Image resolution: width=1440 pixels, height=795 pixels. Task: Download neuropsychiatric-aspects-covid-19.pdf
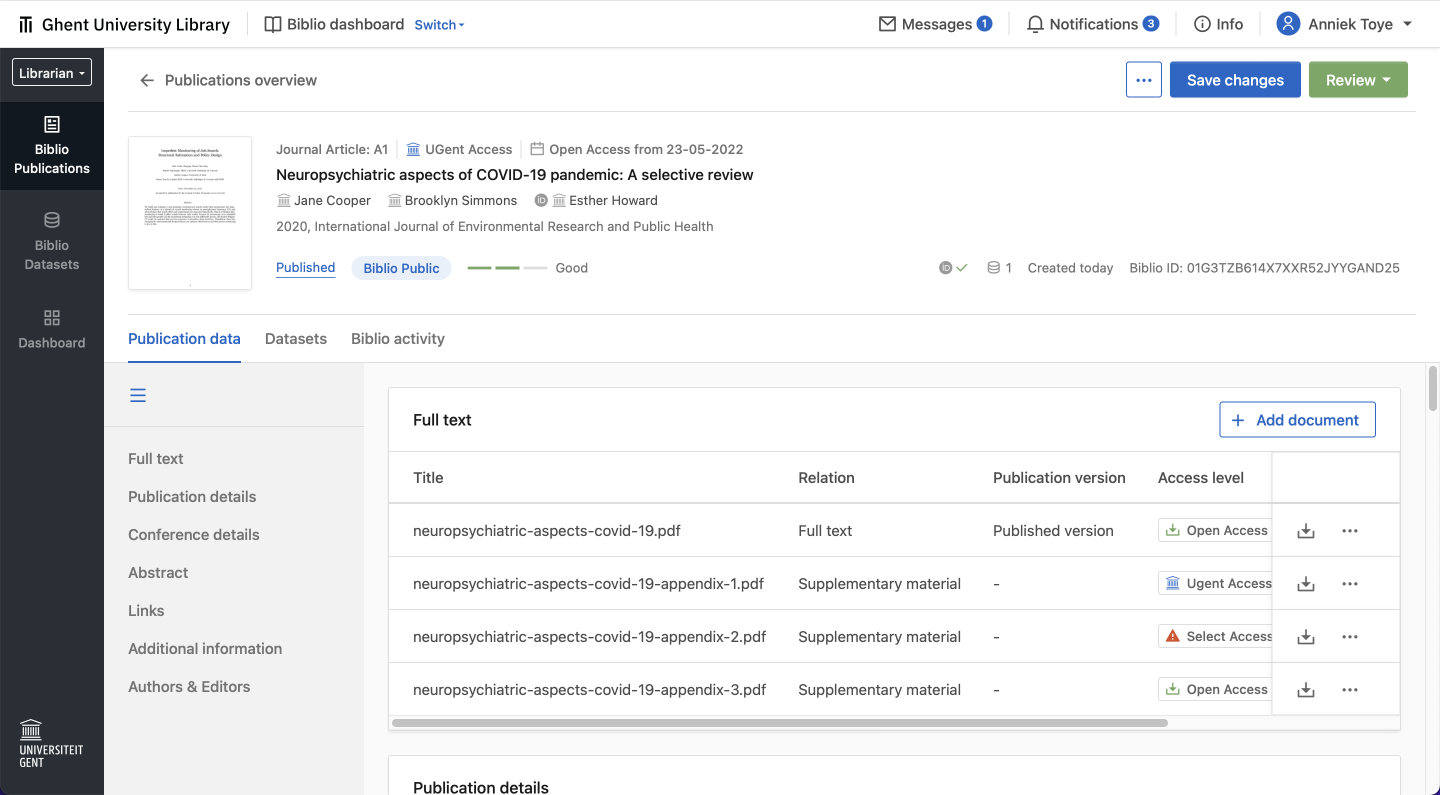[x=1305, y=530]
